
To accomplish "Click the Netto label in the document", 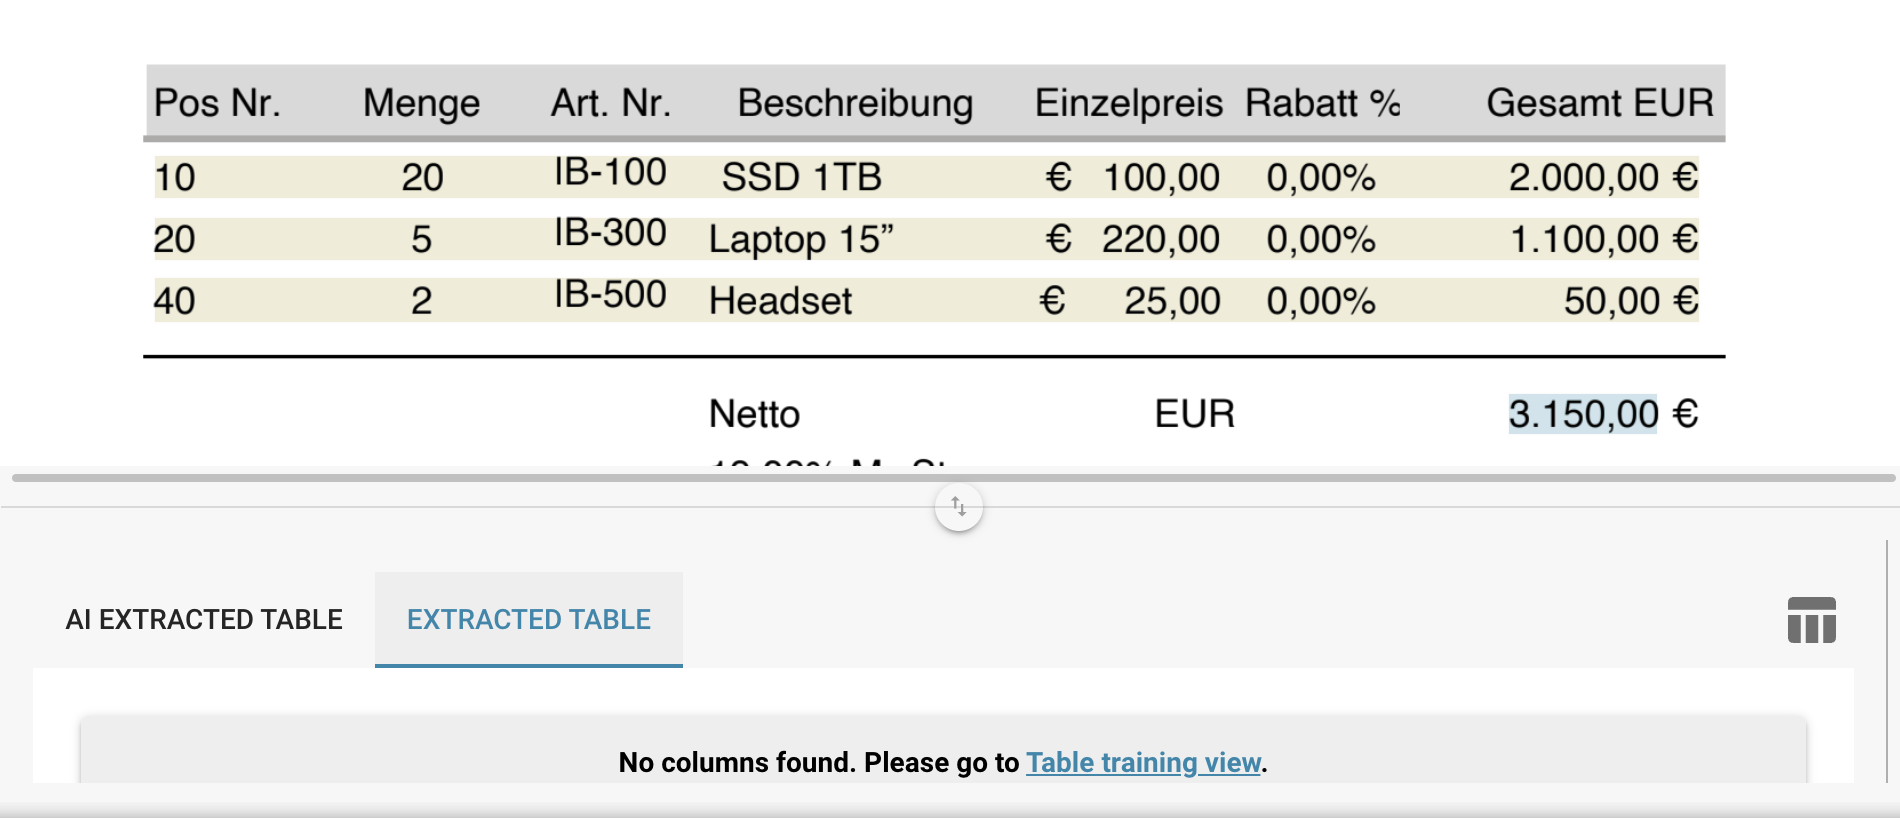I will [754, 414].
